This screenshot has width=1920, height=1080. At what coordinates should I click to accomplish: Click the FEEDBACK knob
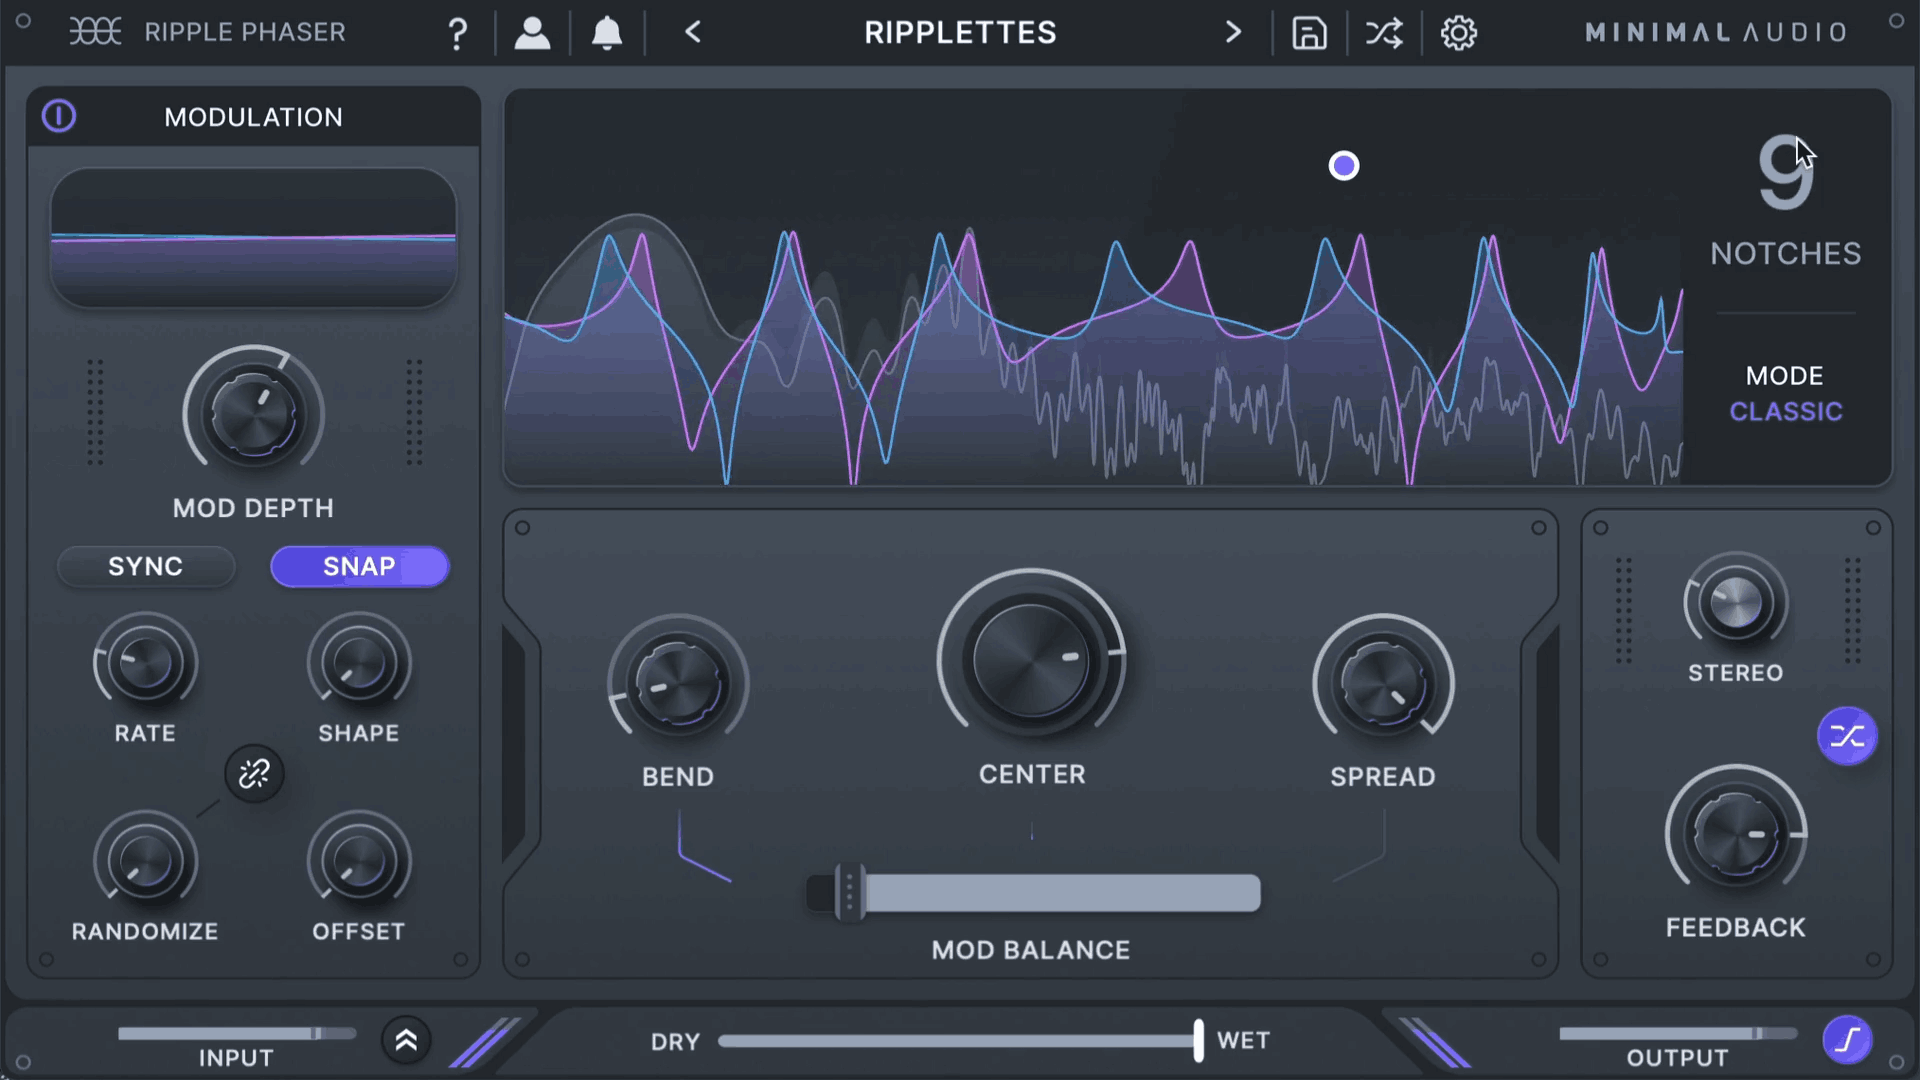coord(1737,832)
